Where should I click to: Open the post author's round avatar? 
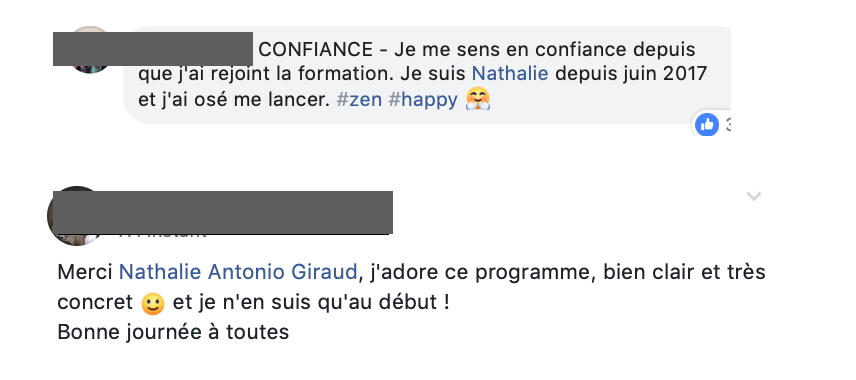tap(75, 216)
